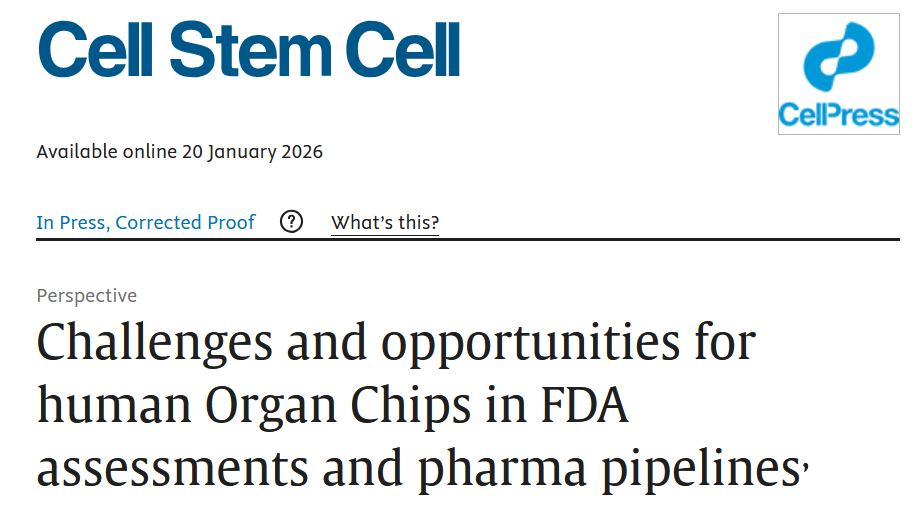This screenshot has width=915, height=509.
Task: Click the Cell Stem Cell journal logo
Action: (248, 50)
